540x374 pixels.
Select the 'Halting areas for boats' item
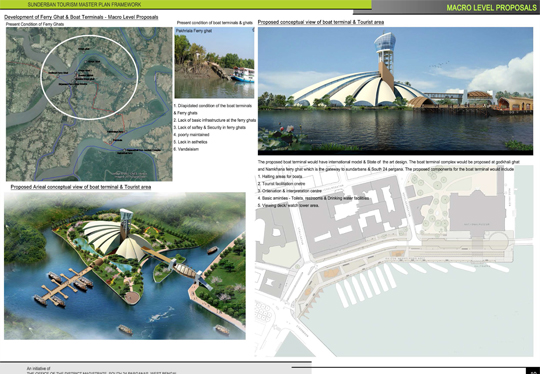[x=280, y=176]
